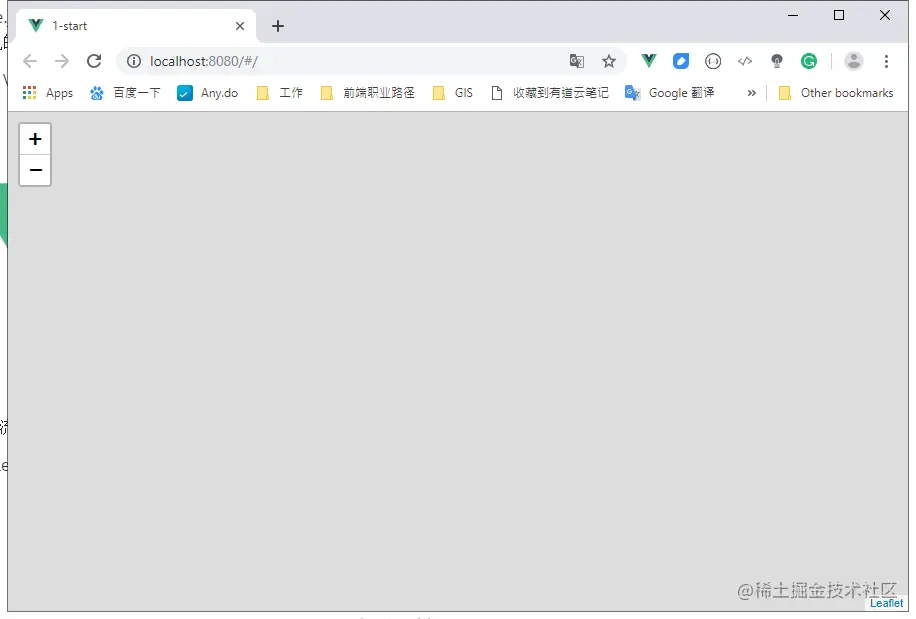Close the 1-start tab

click(240, 26)
